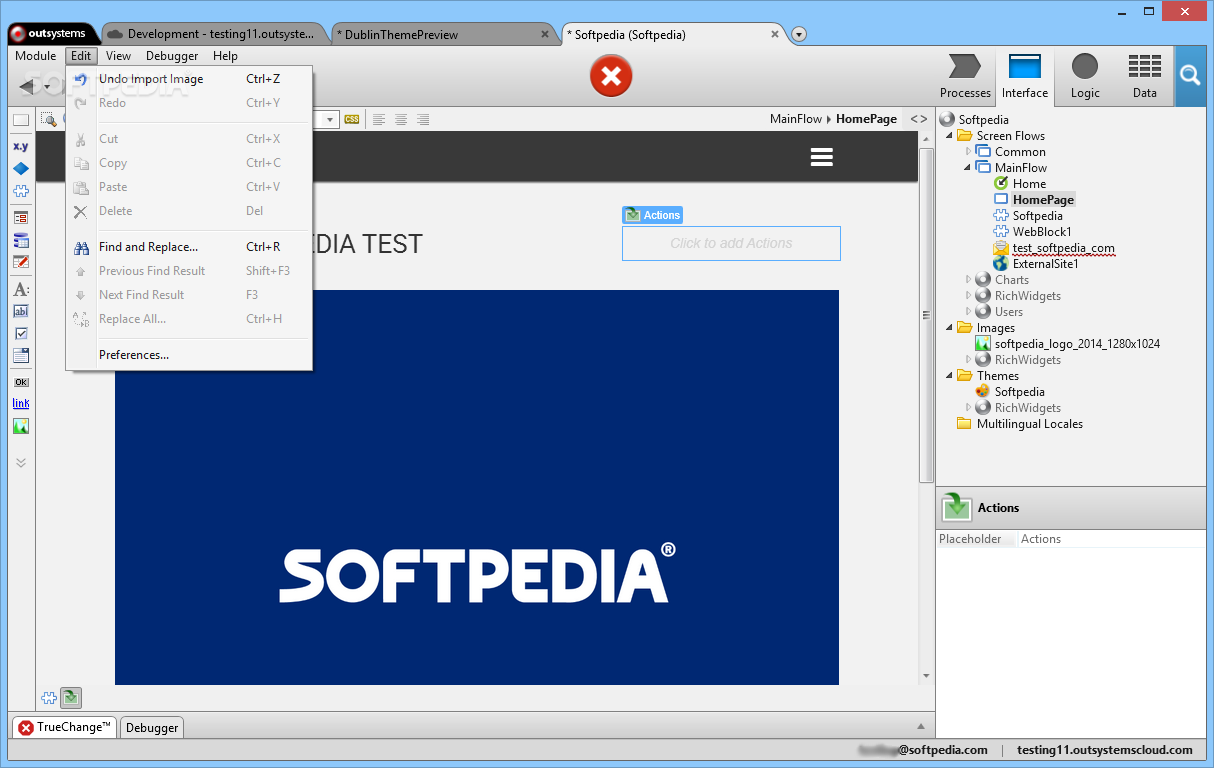
Task: Expand the bottom panel with up arrow
Action: point(921,727)
